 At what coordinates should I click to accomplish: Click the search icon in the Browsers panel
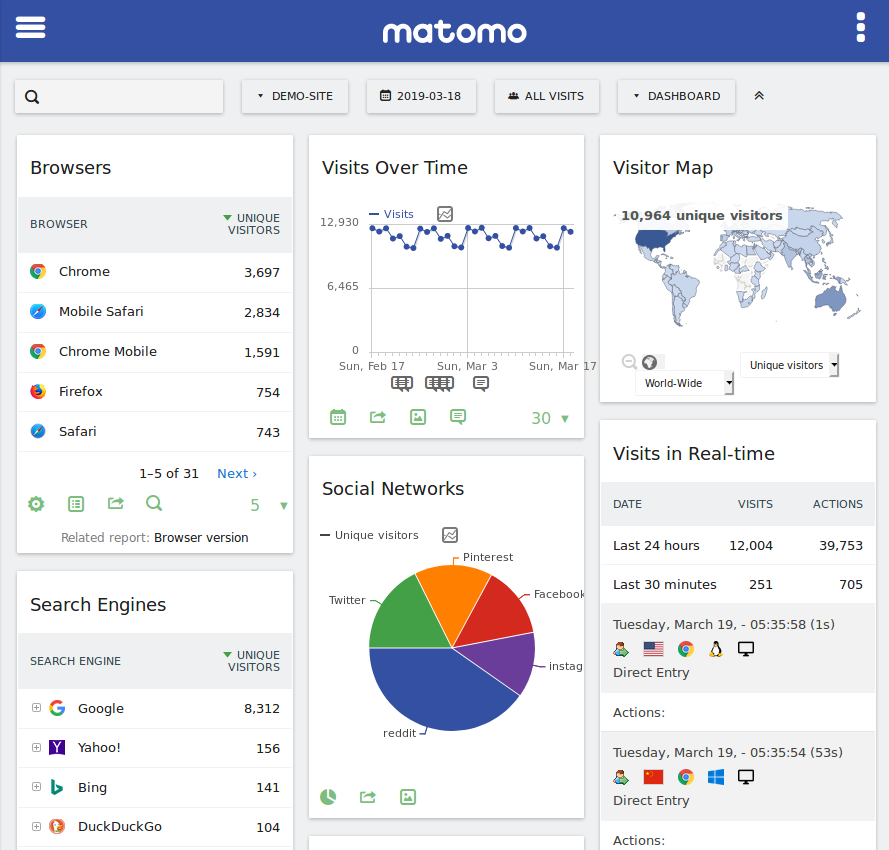(153, 503)
